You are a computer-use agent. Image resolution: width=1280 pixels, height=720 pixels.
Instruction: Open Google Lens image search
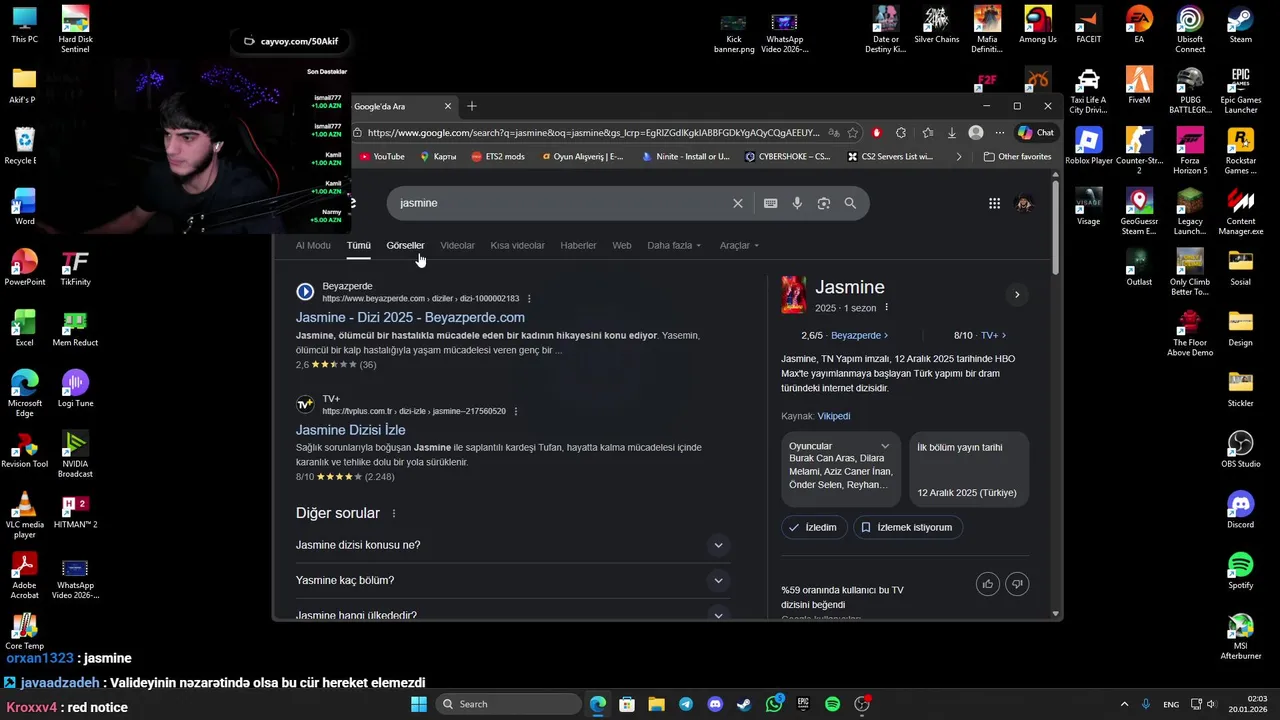[824, 203]
